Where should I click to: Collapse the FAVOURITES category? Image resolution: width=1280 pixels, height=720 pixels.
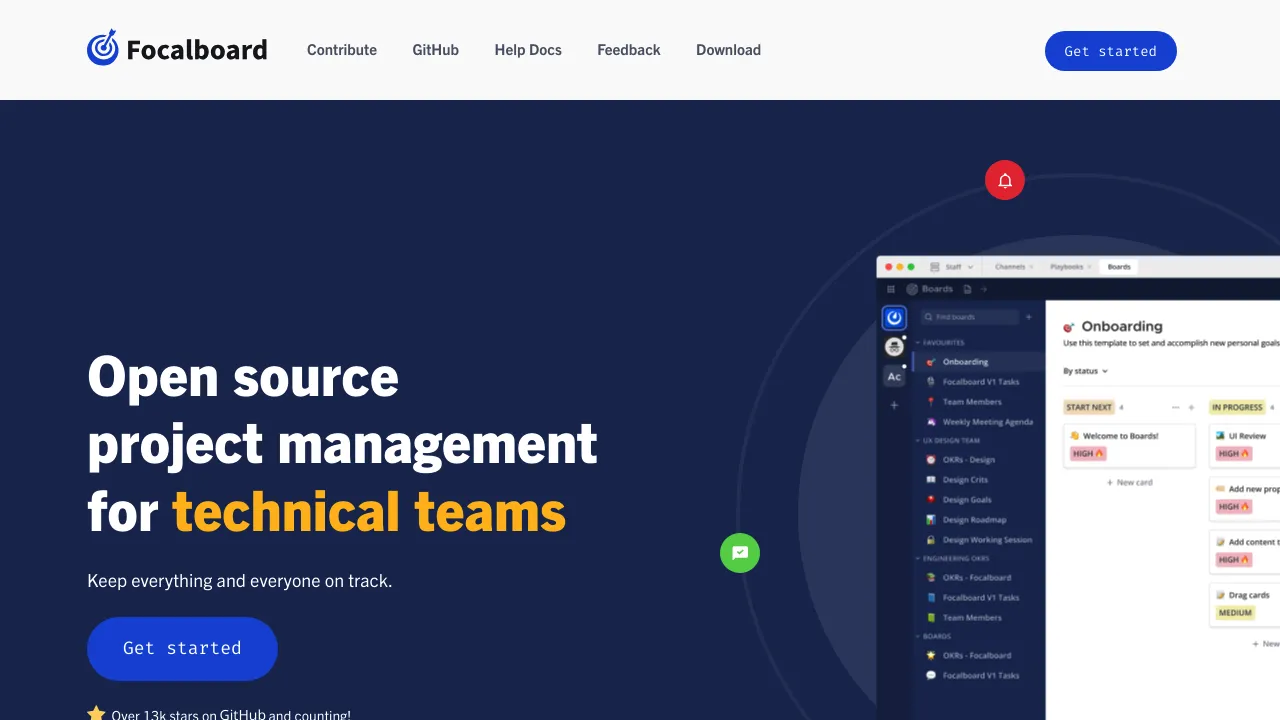tap(917, 342)
